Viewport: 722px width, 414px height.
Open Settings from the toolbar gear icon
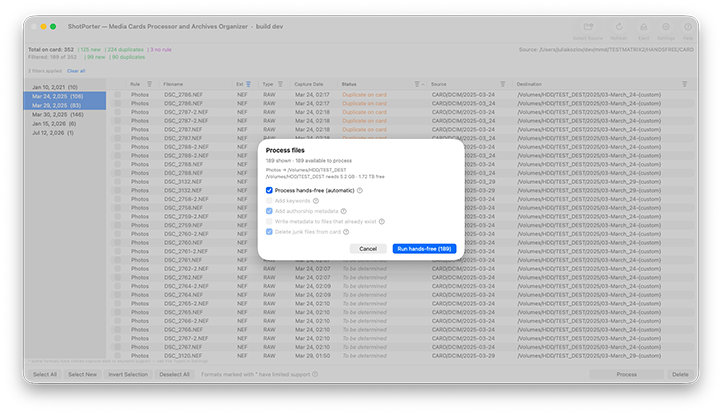tap(666, 27)
